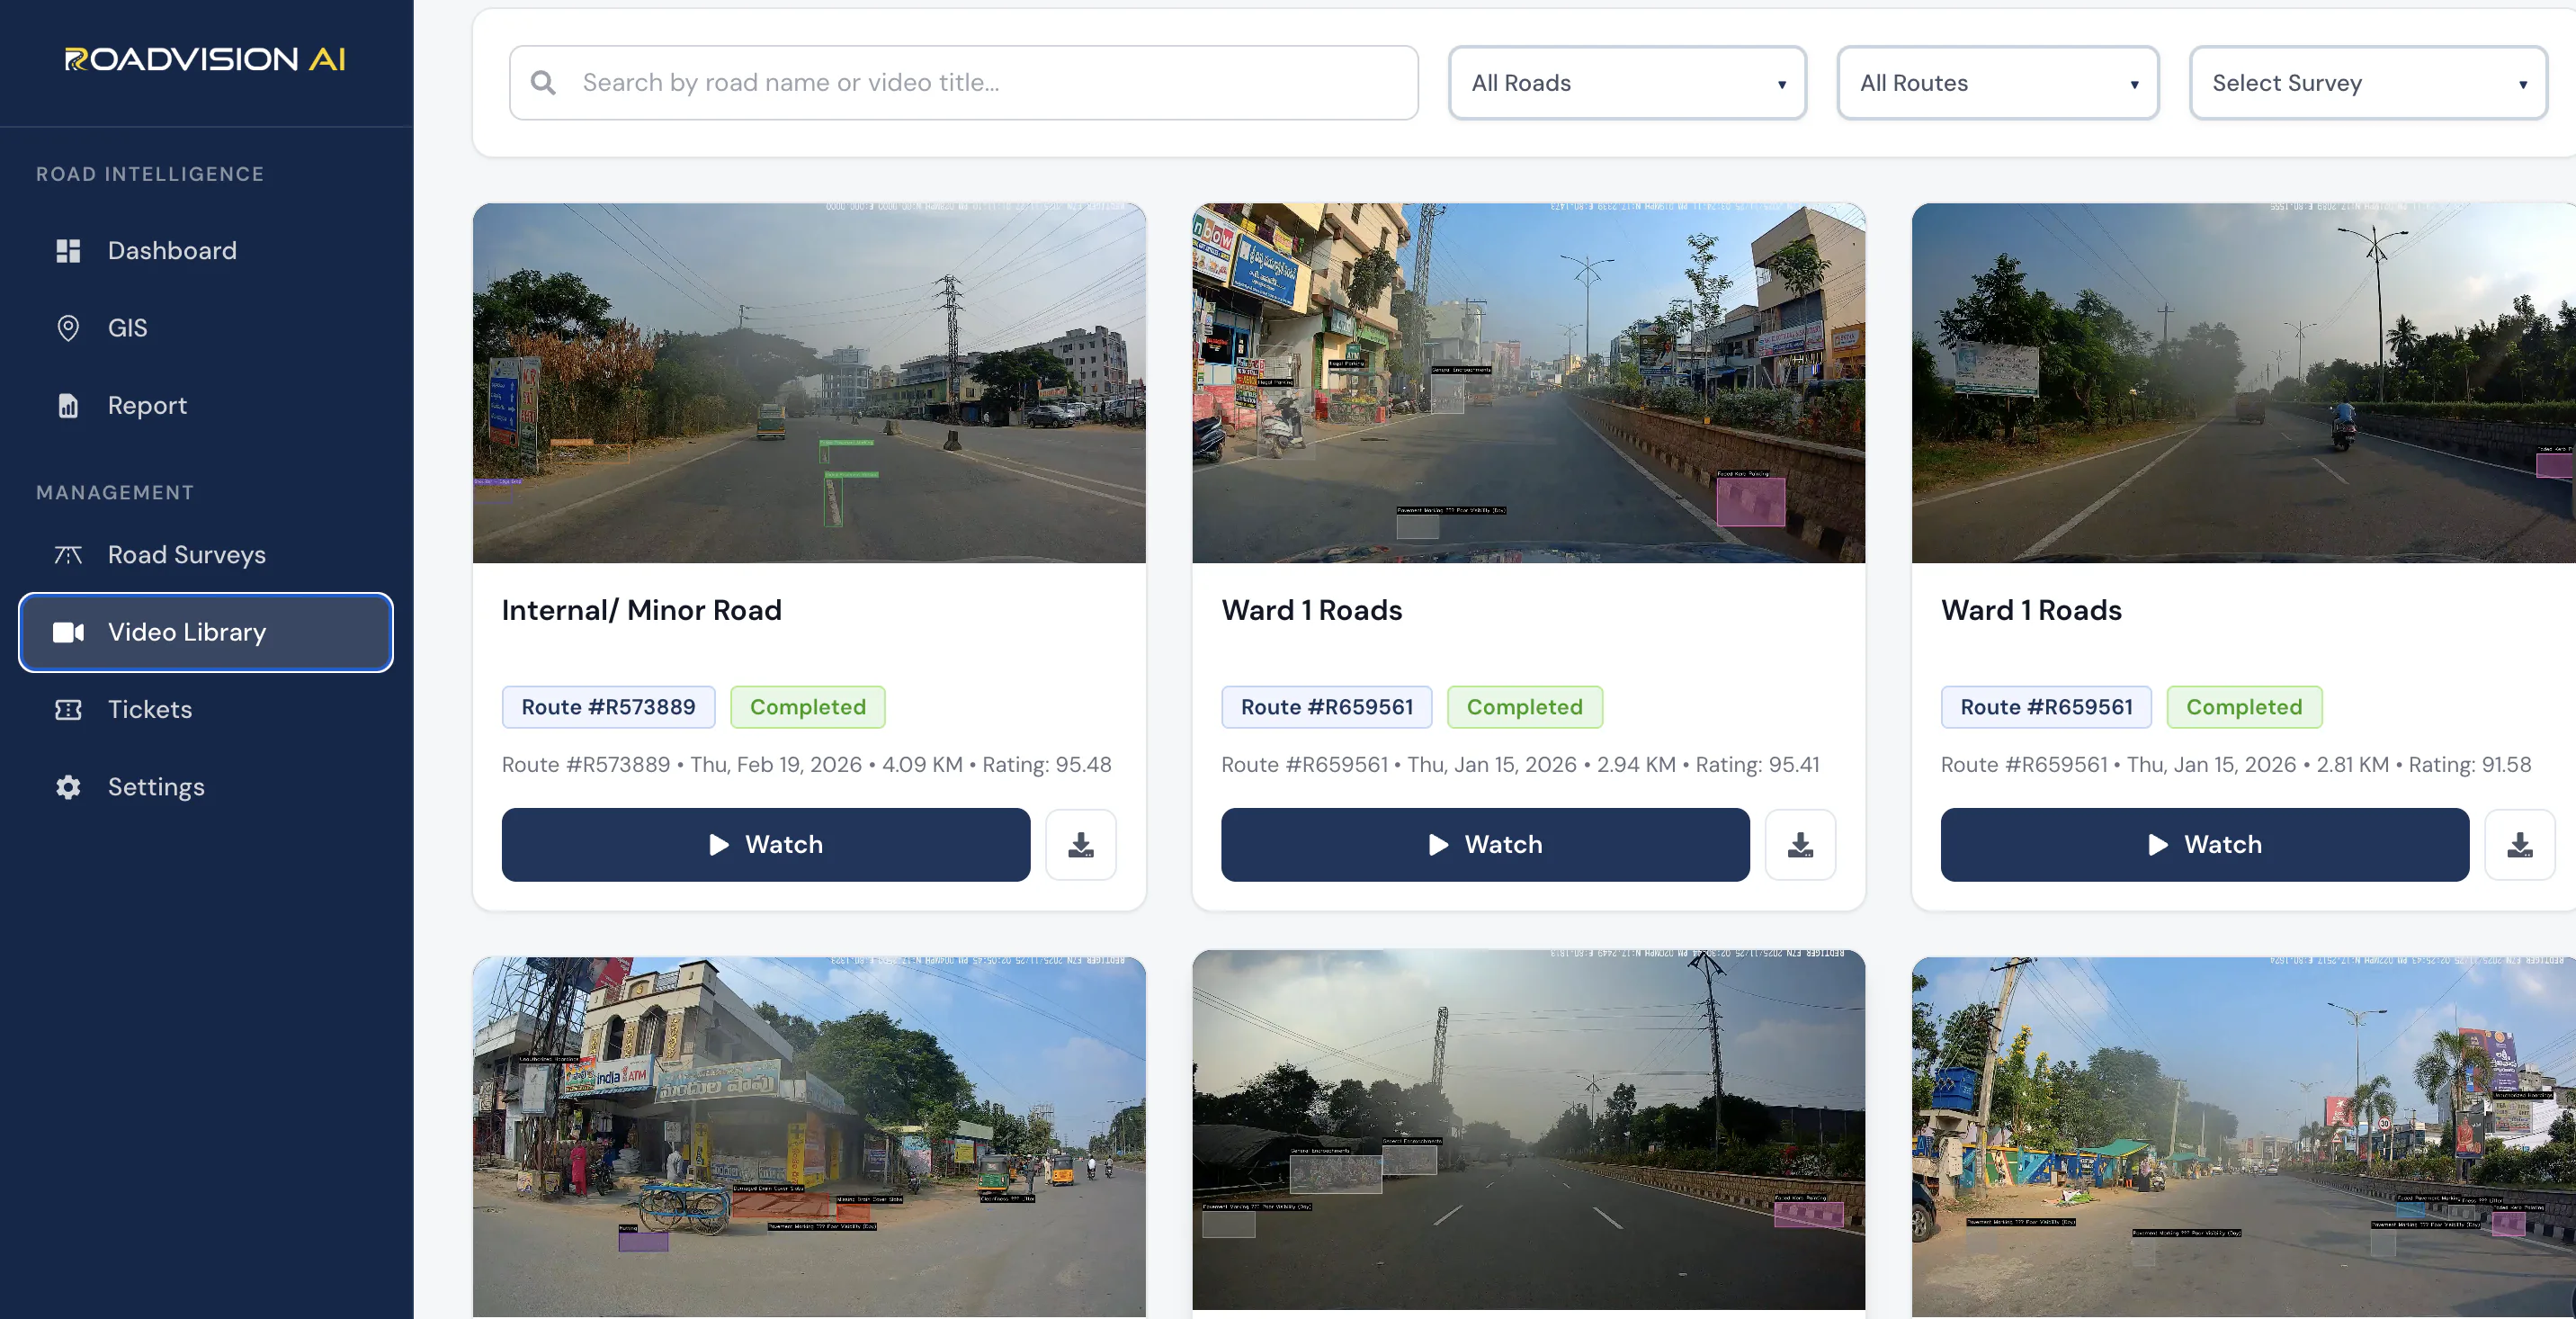Go to Dashboard menu item

[205, 251]
